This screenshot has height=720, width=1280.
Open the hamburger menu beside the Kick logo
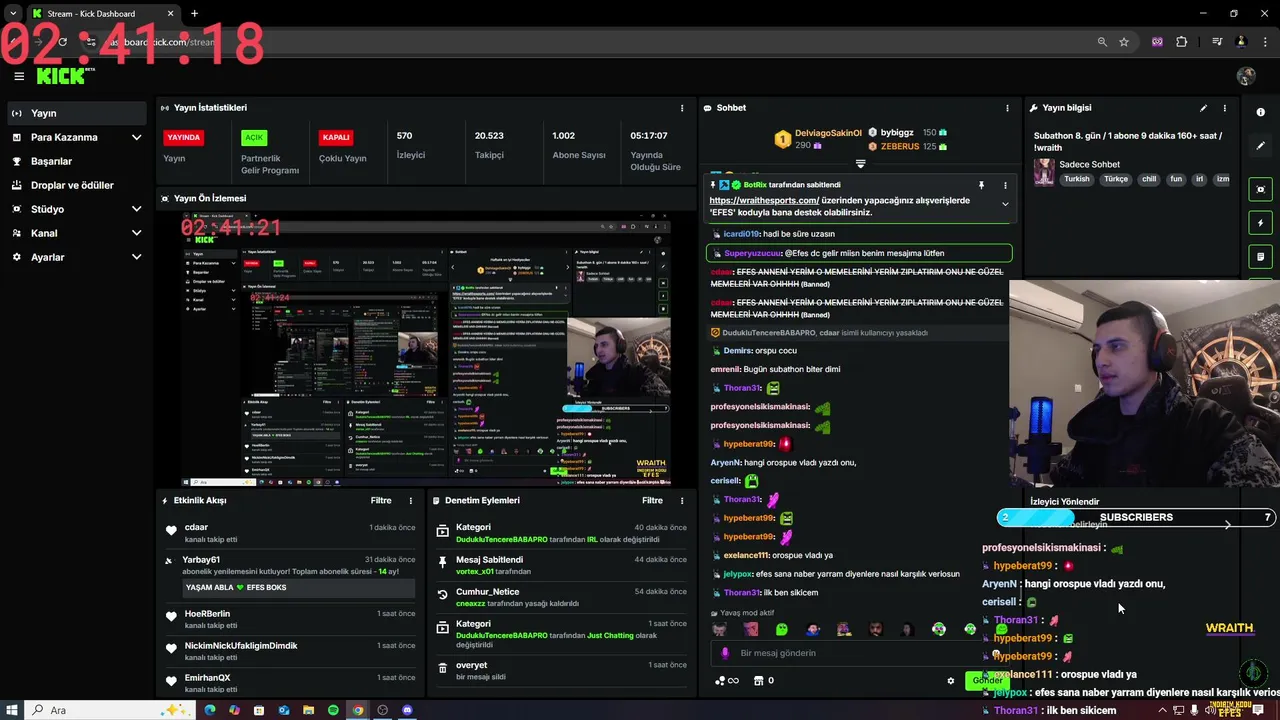[x=19, y=76]
